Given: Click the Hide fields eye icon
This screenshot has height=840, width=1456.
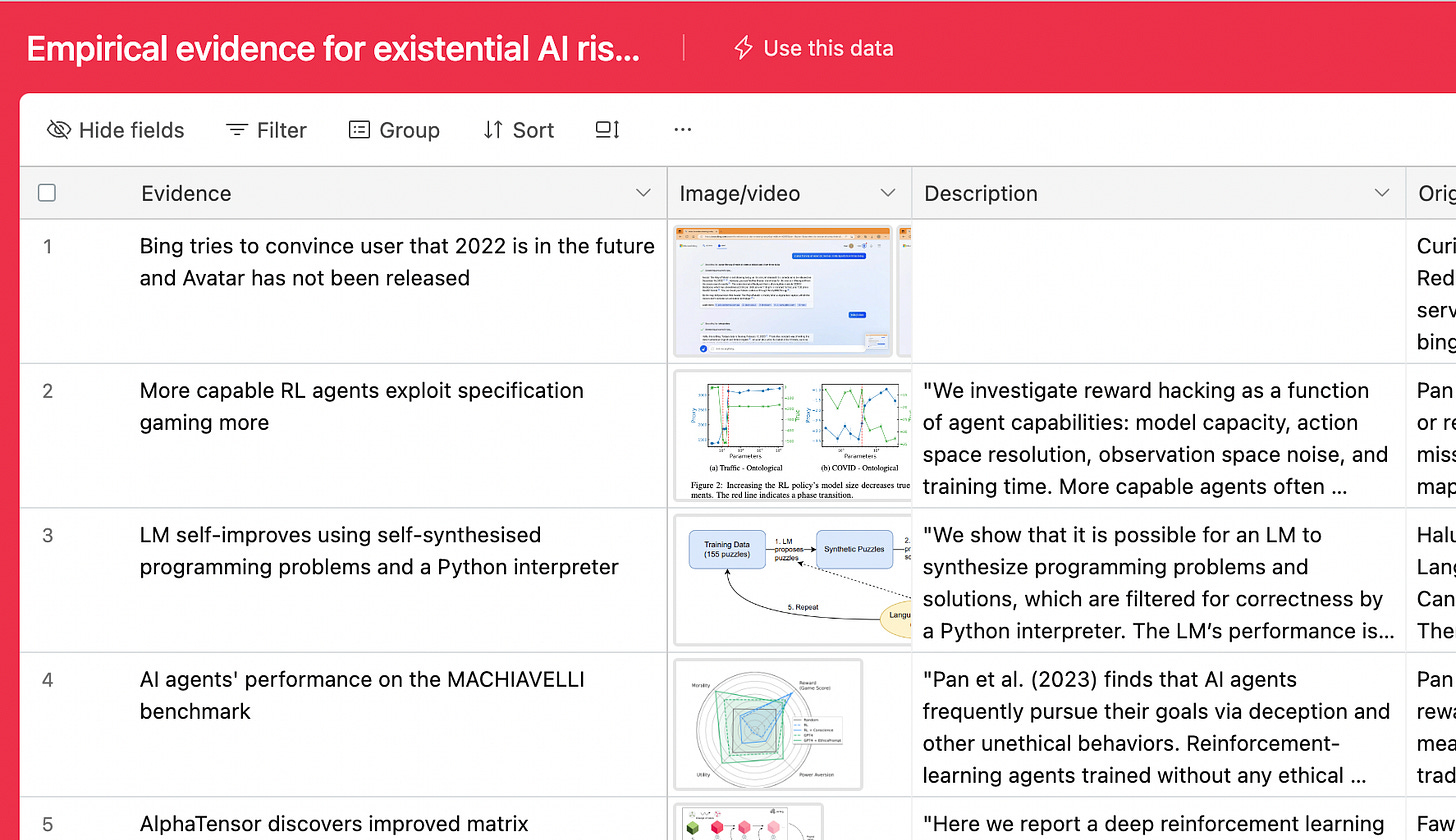Looking at the screenshot, I should pos(59,130).
